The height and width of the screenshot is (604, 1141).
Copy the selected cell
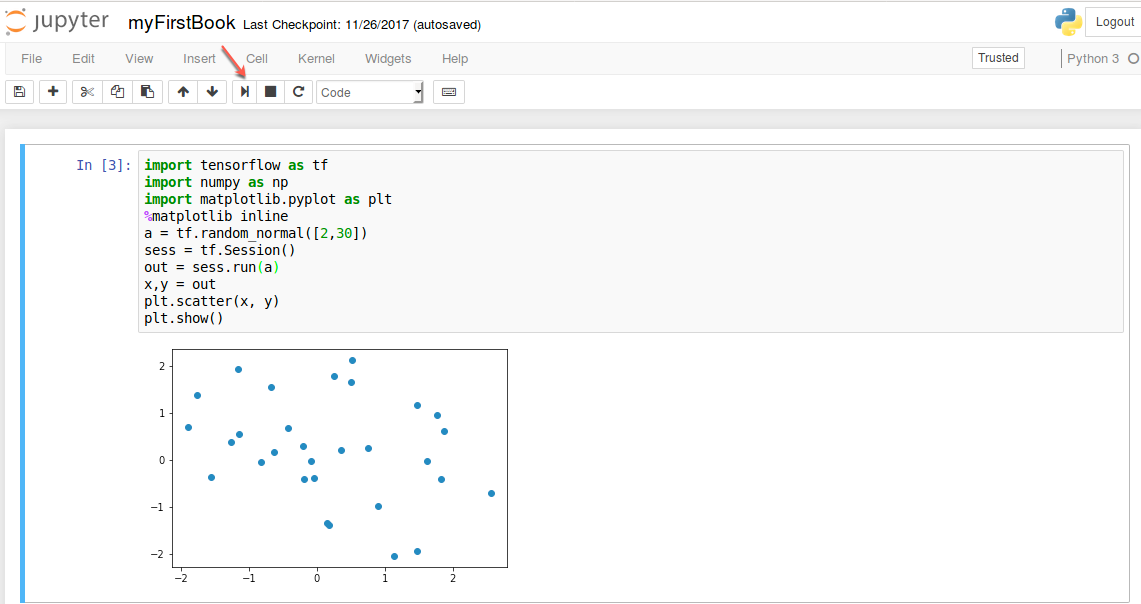[116, 91]
